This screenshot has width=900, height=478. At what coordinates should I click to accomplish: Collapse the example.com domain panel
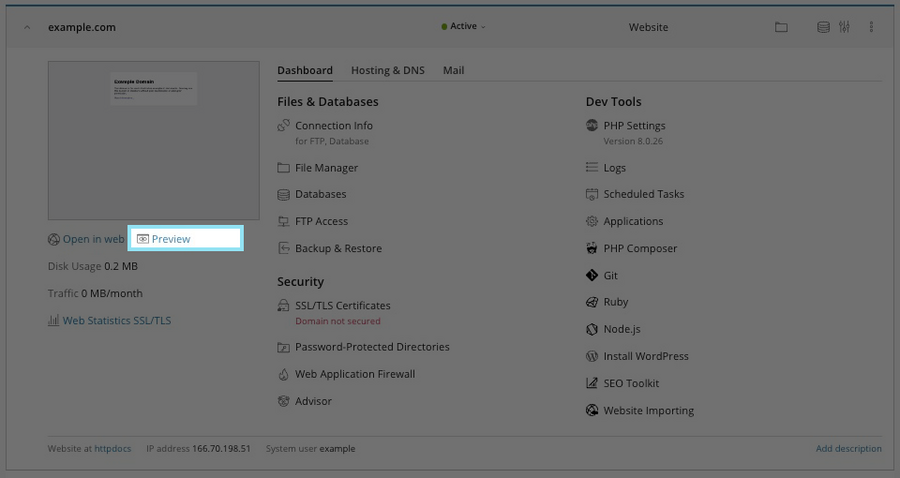27,27
